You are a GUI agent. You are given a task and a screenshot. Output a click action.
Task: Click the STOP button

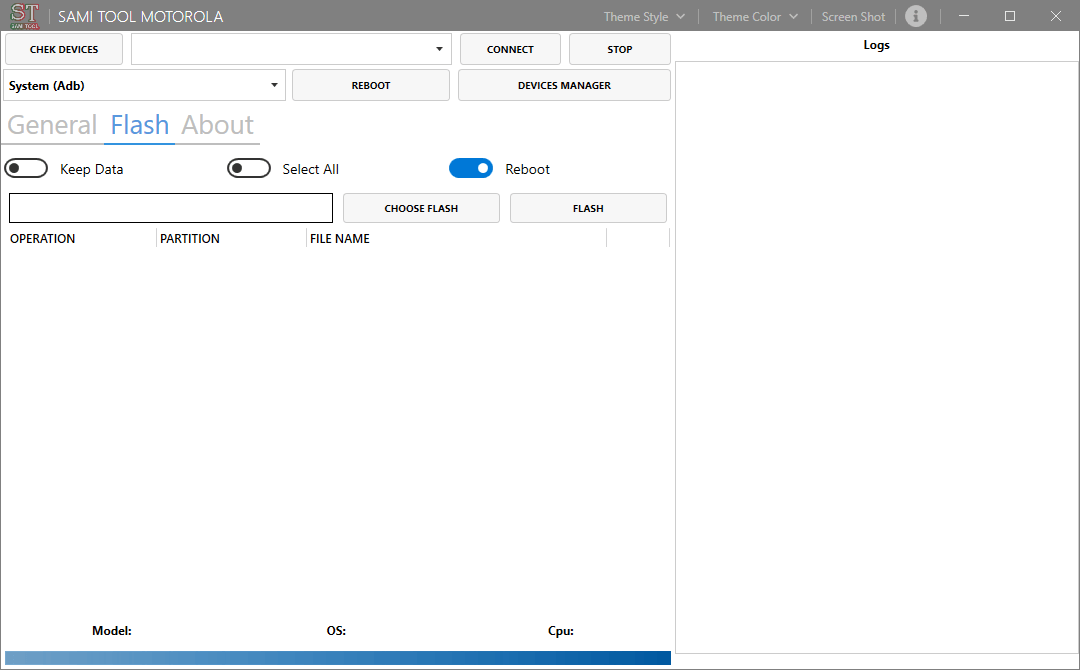coord(619,48)
